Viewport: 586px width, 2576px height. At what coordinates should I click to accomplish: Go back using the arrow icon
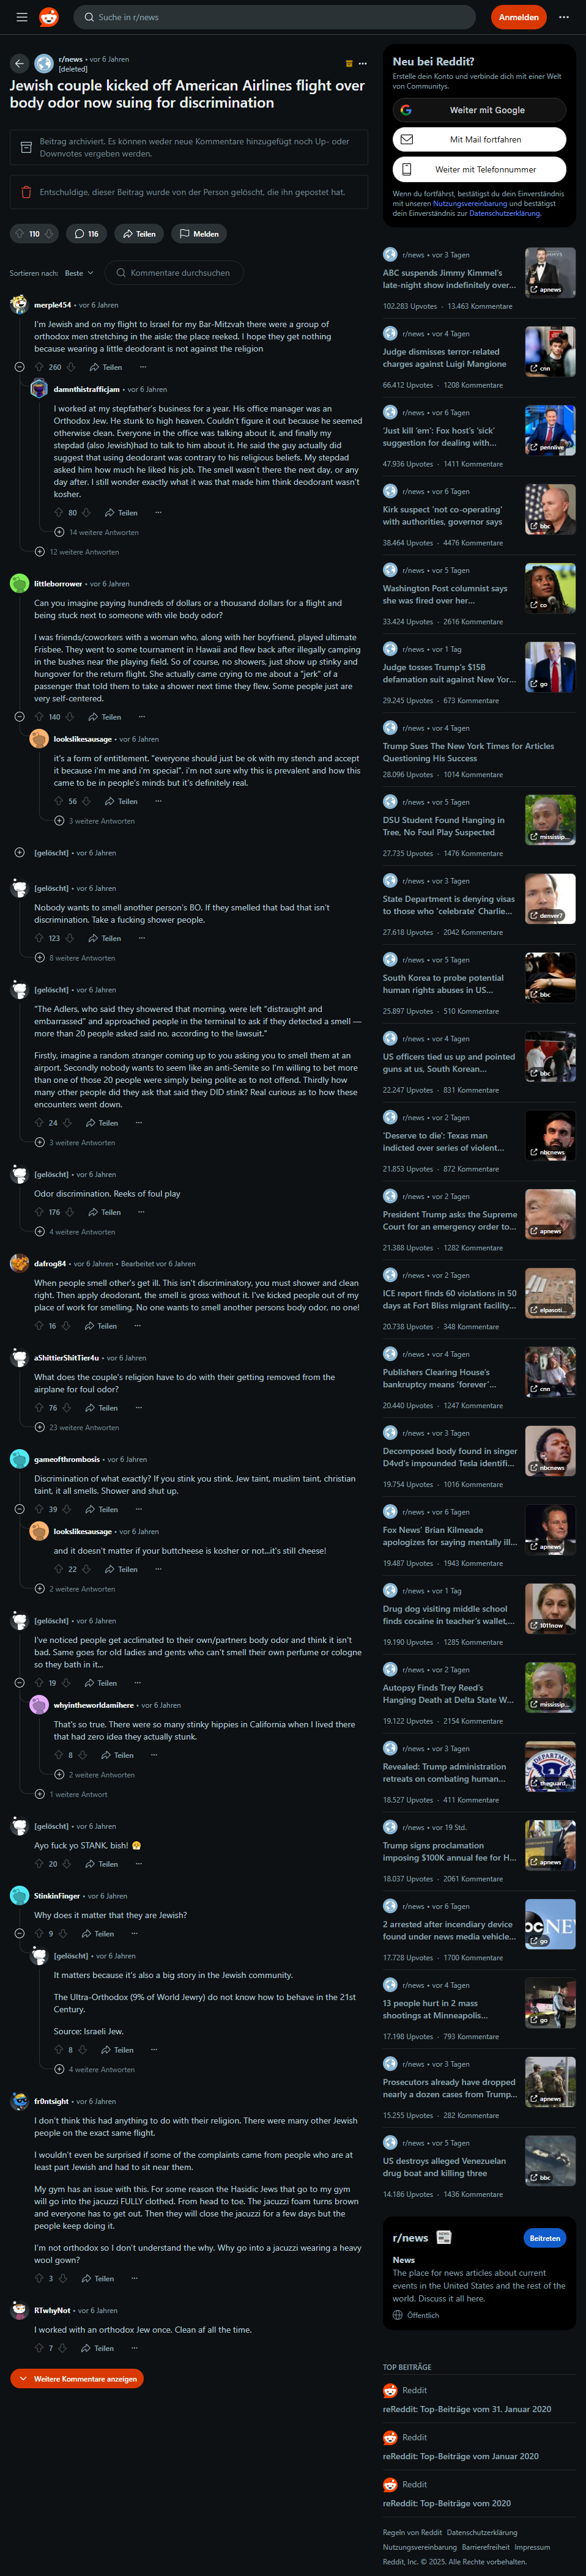(19, 64)
